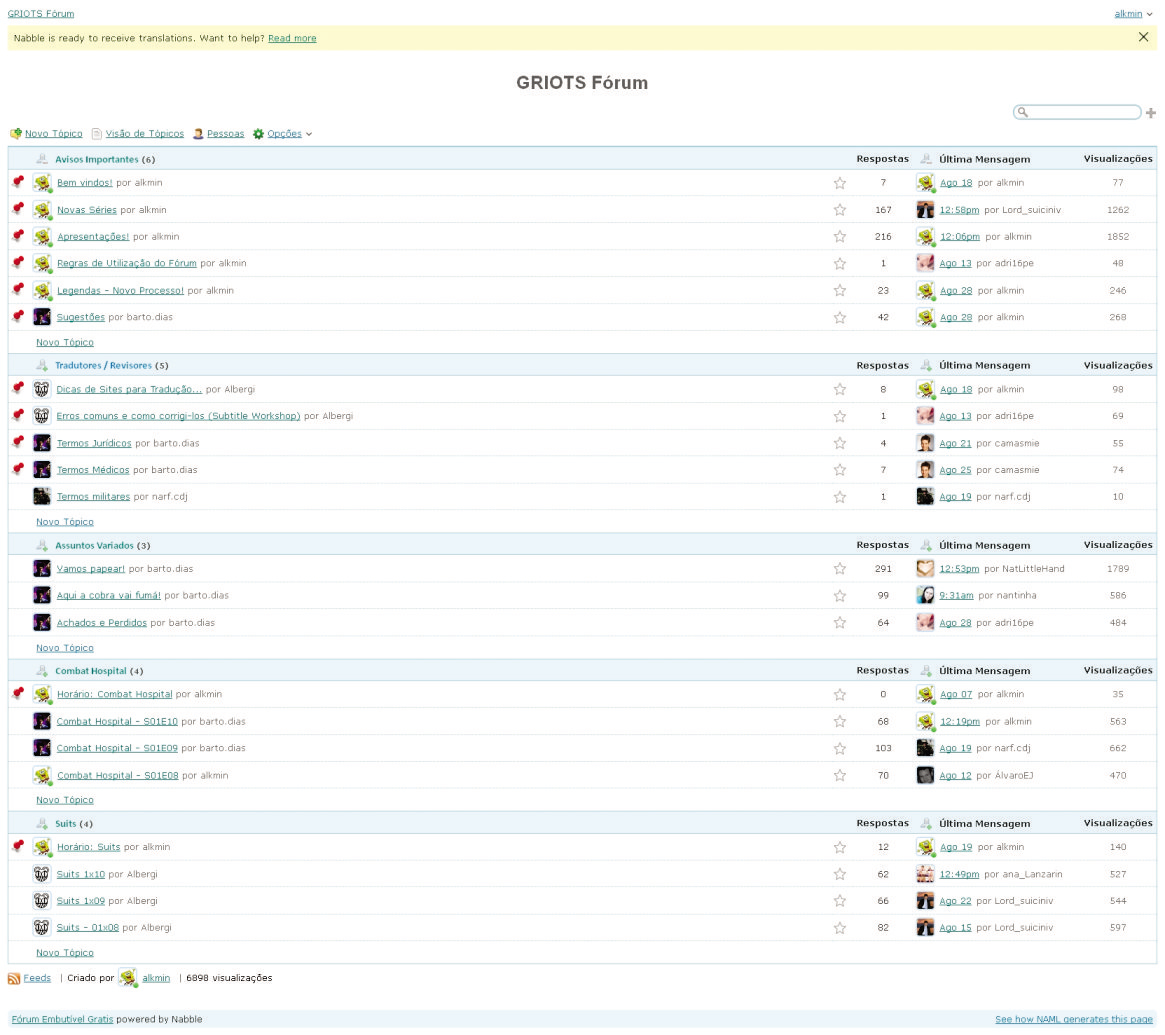
Task: Open the Apresentações! topic link
Action: [x=92, y=237]
